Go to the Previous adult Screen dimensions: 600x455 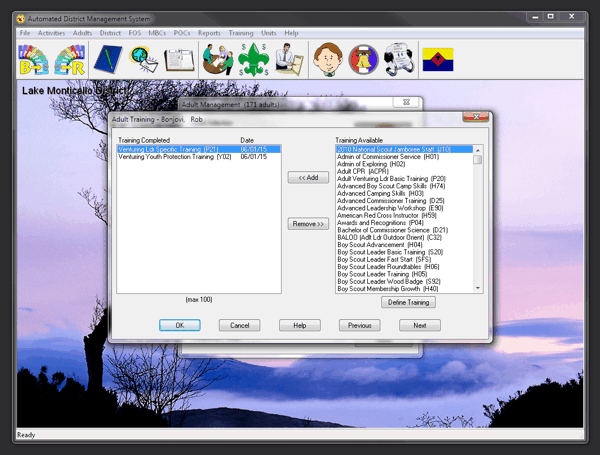(360, 325)
